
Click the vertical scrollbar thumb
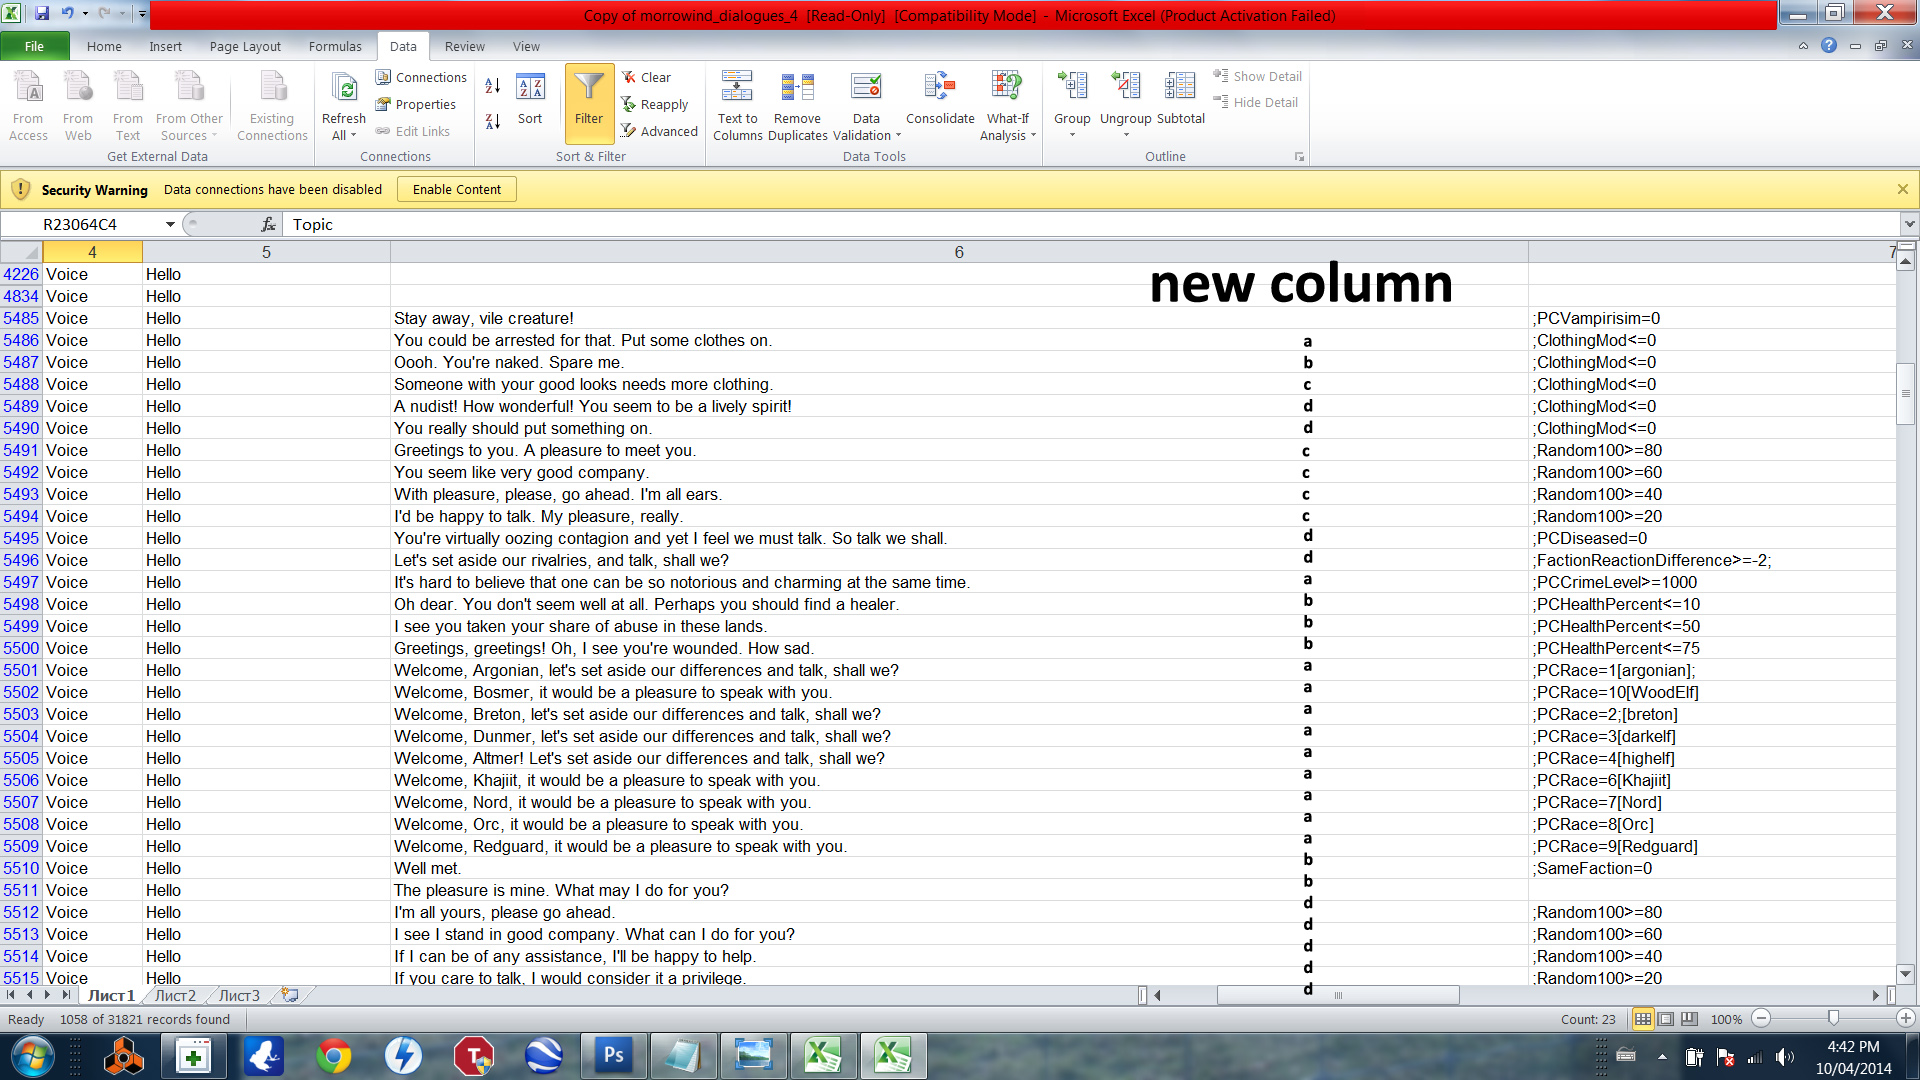click(1906, 393)
